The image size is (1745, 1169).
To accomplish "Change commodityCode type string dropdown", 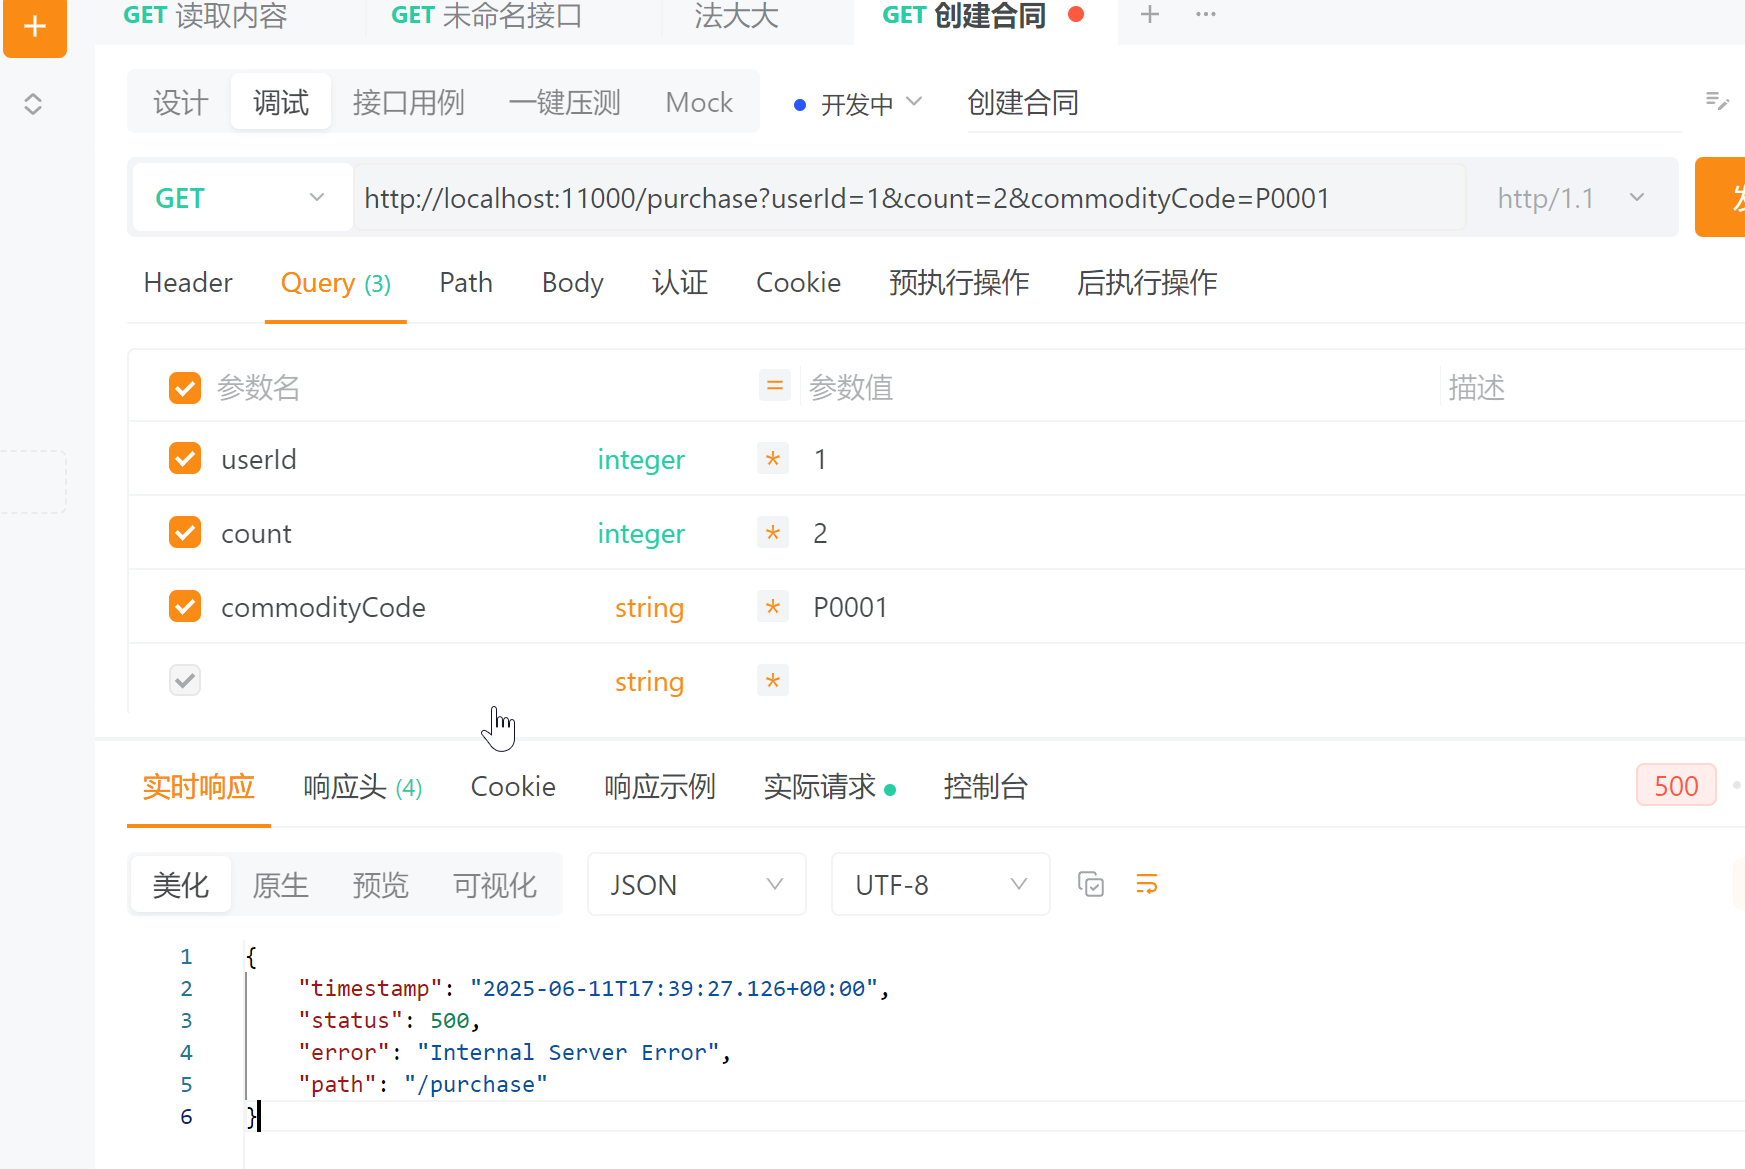I will [649, 608].
